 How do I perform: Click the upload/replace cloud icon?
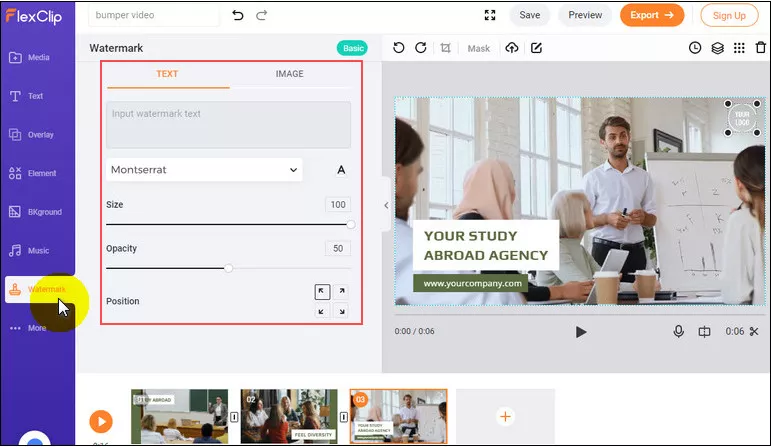[512, 48]
